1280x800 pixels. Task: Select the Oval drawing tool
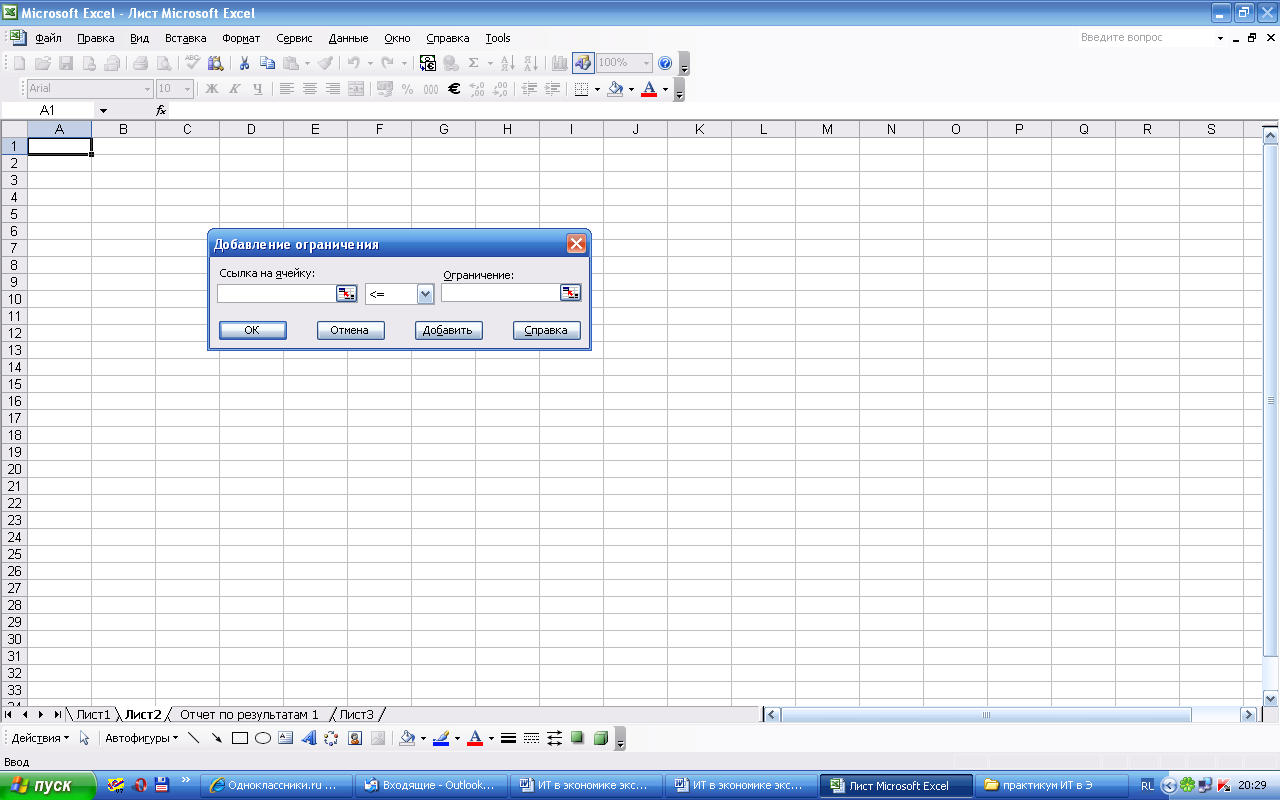tap(263, 738)
